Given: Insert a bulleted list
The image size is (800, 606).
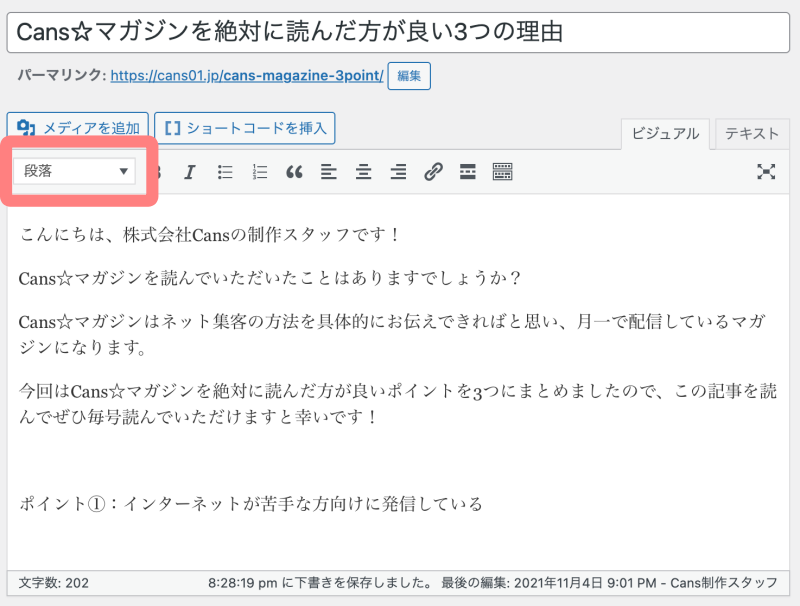Looking at the screenshot, I should pos(225,172).
